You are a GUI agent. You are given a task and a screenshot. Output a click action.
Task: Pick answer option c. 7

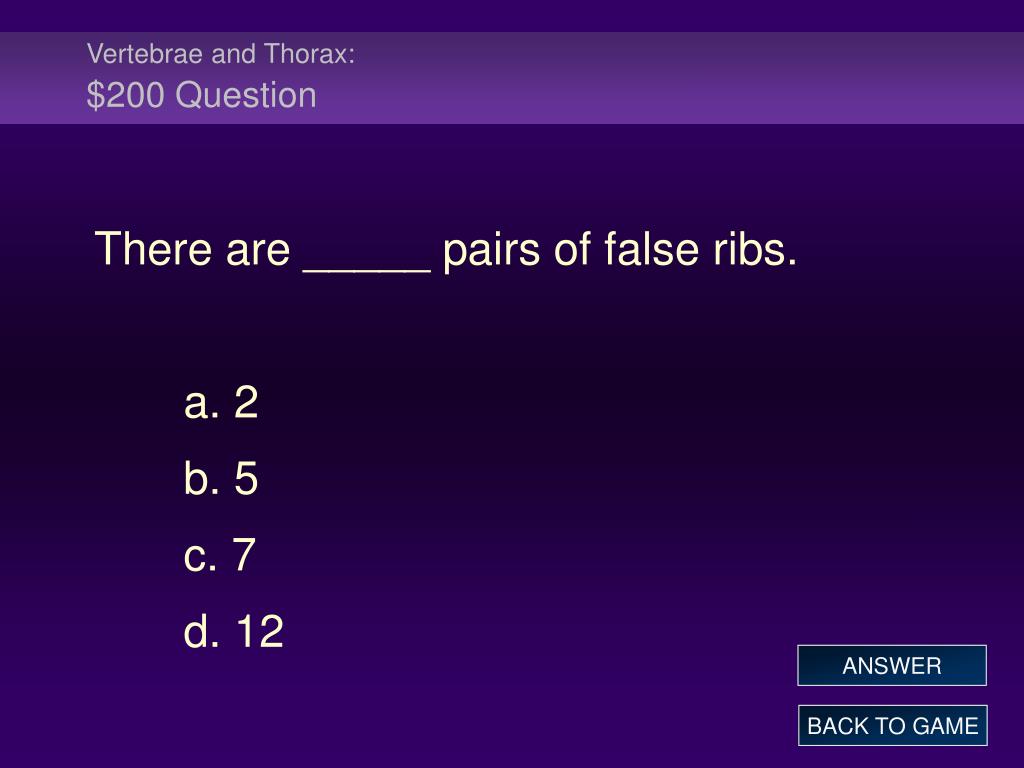[219, 554]
